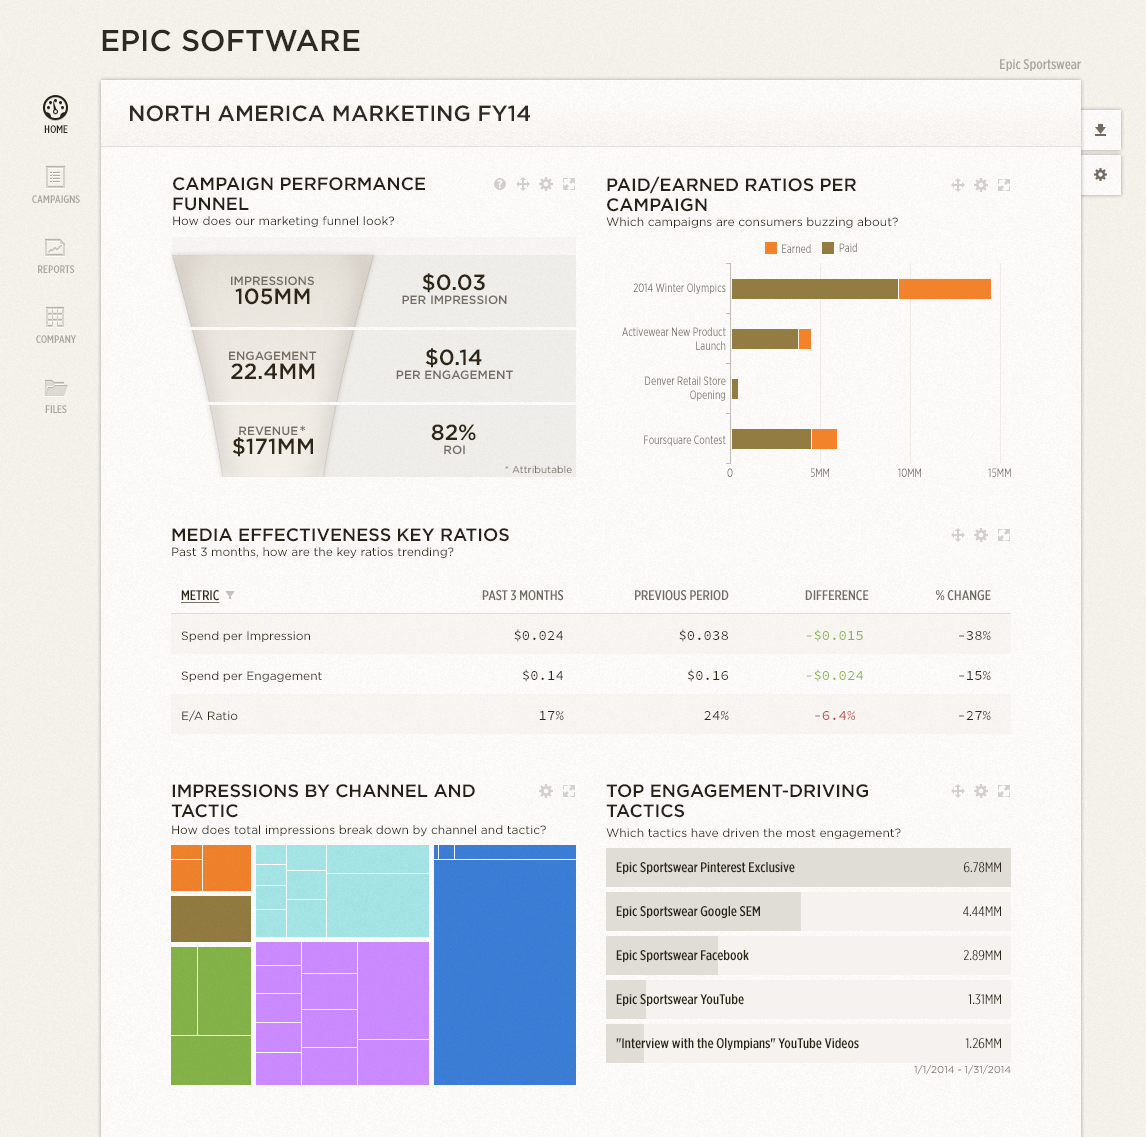Click 2014 Winter Olympics paid bar segment
This screenshot has width=1146, height=1137.
click(815, 289)
